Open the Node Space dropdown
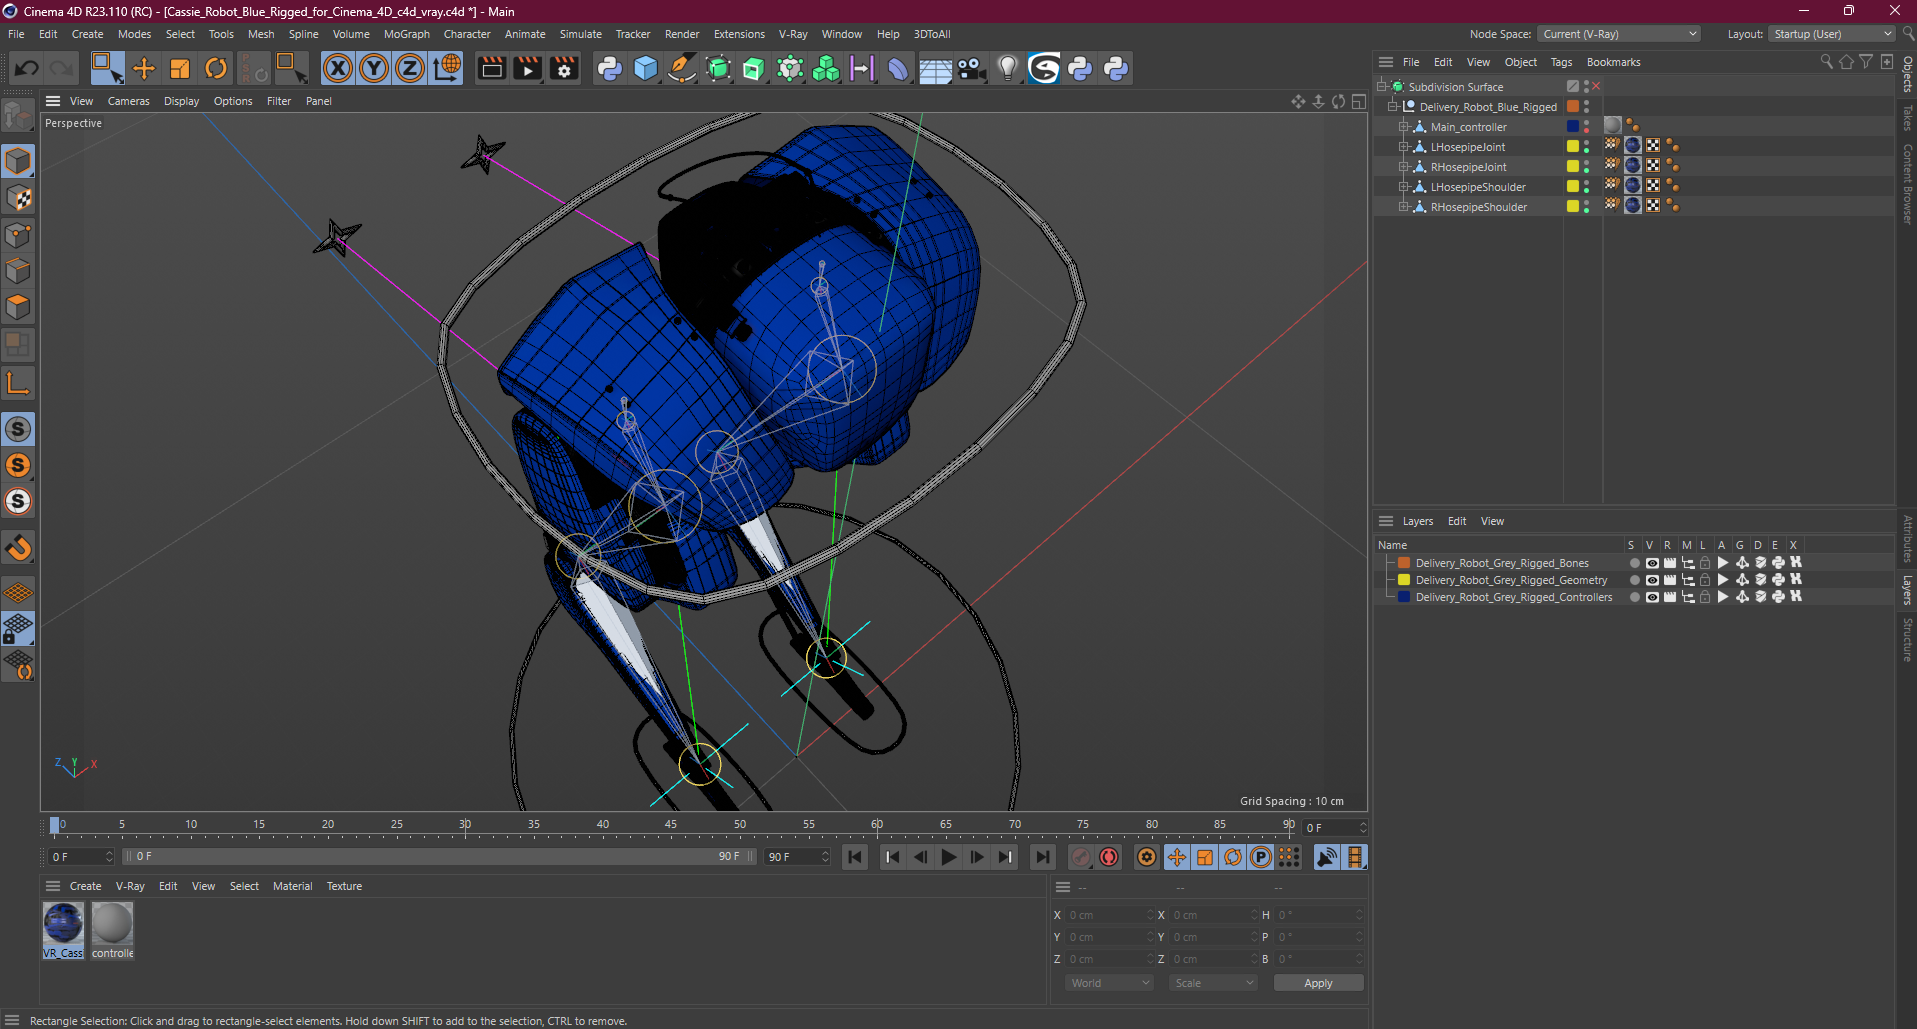Image resolution: width=1917 pixels, height=1029 pixels. click(1619, 34)
